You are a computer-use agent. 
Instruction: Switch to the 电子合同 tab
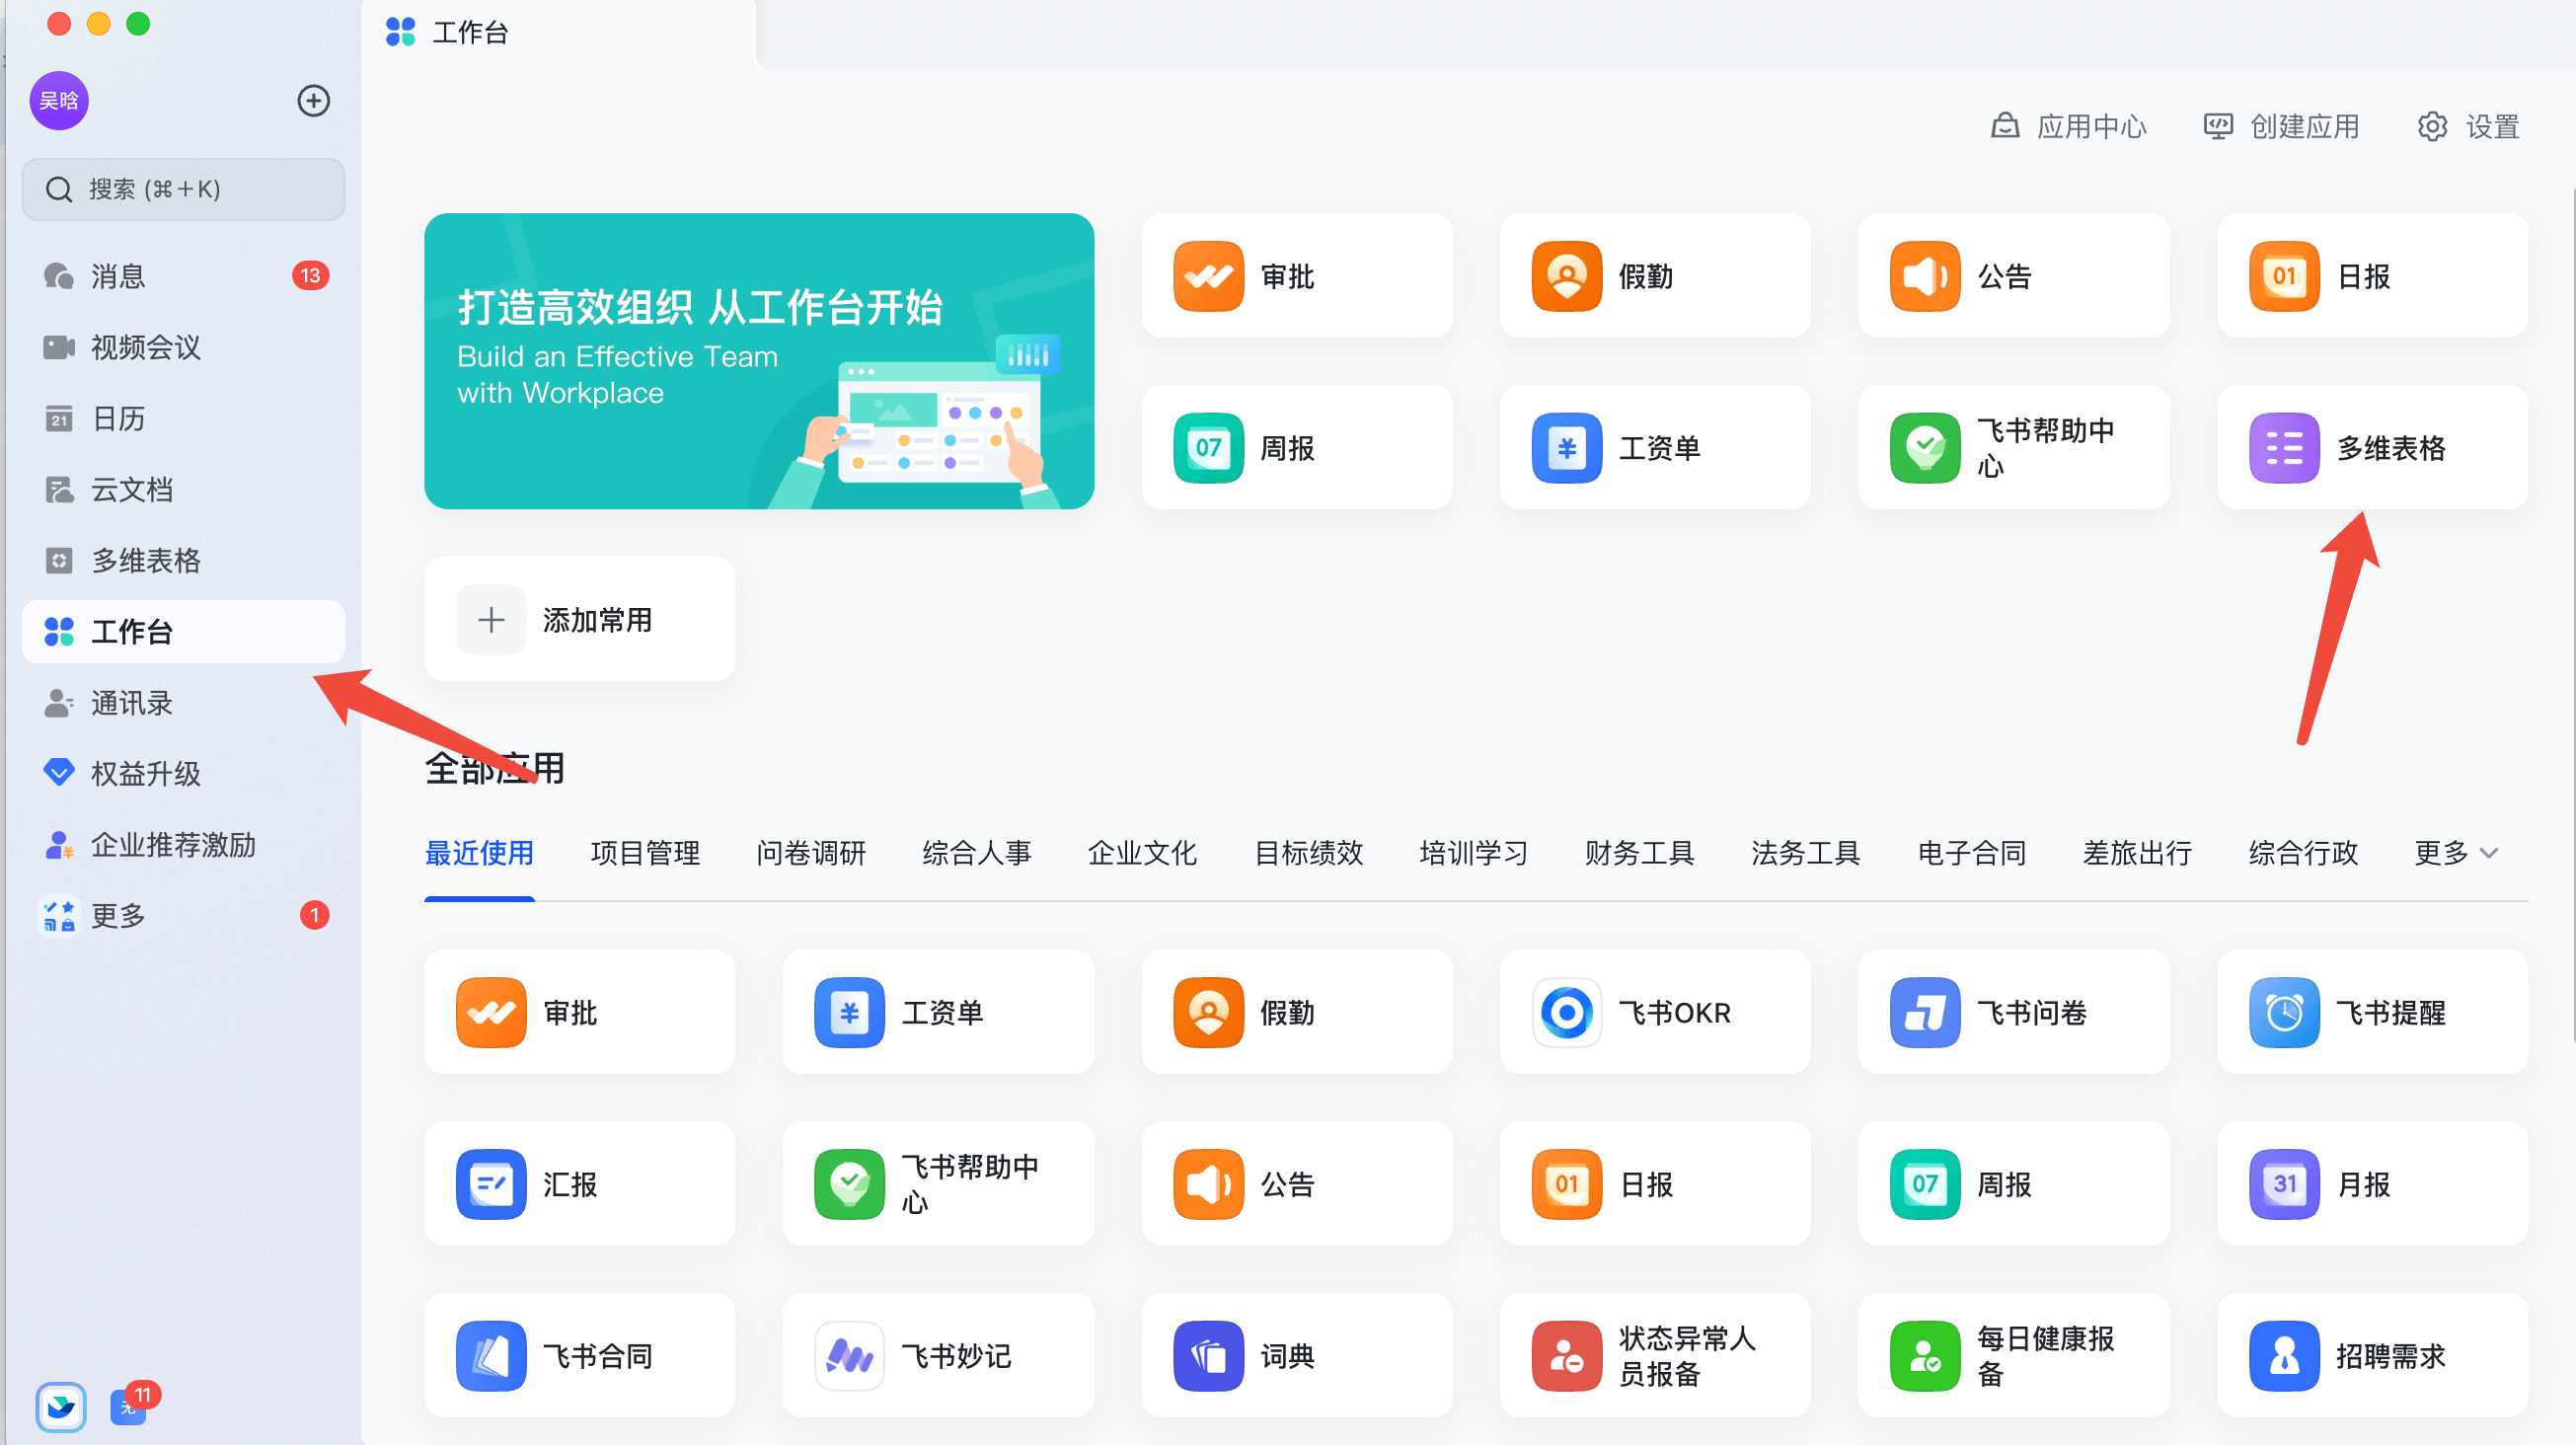pos(1972,853)
